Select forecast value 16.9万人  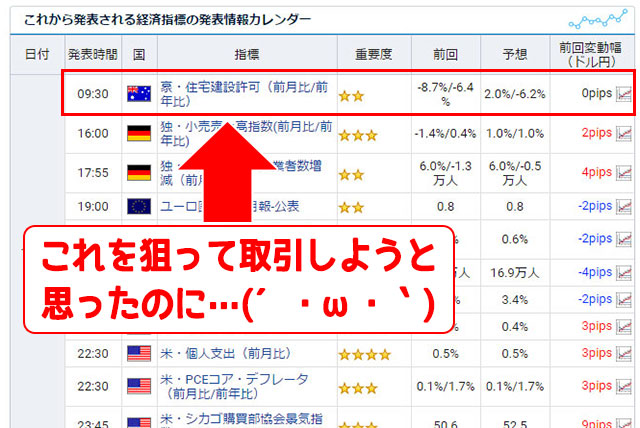click(515, 273)
